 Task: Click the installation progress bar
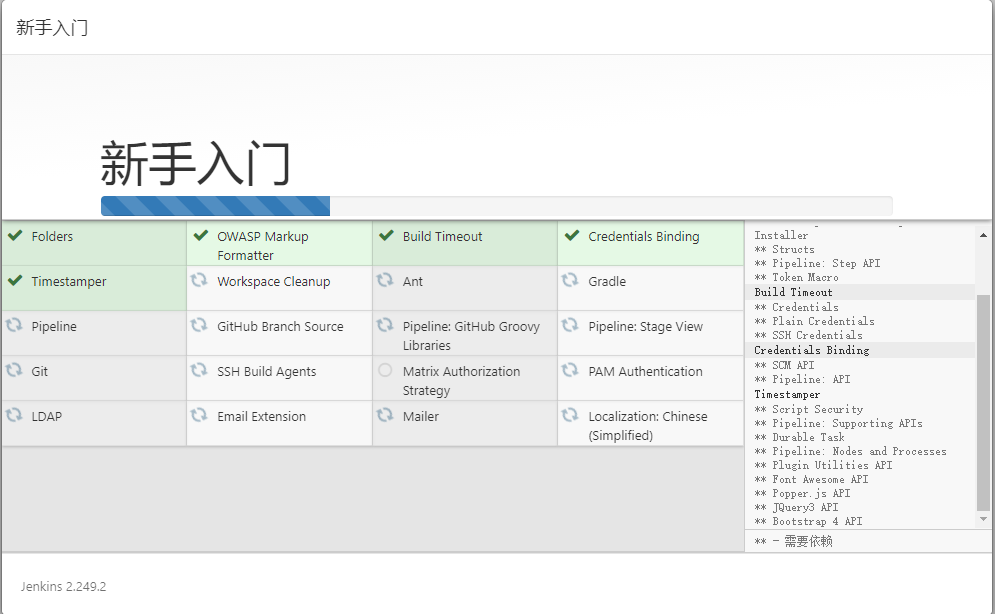(496, 206)
